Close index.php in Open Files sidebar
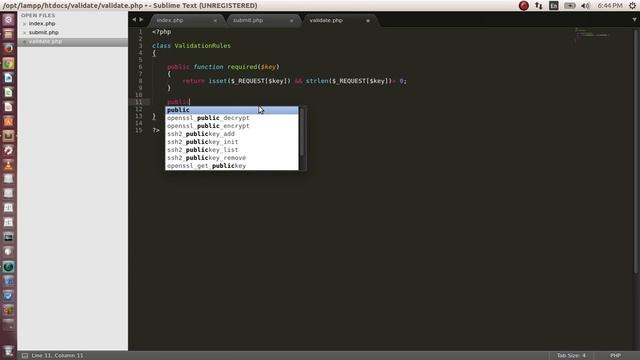This screenshot has width=640, height=360. point(24,24)
